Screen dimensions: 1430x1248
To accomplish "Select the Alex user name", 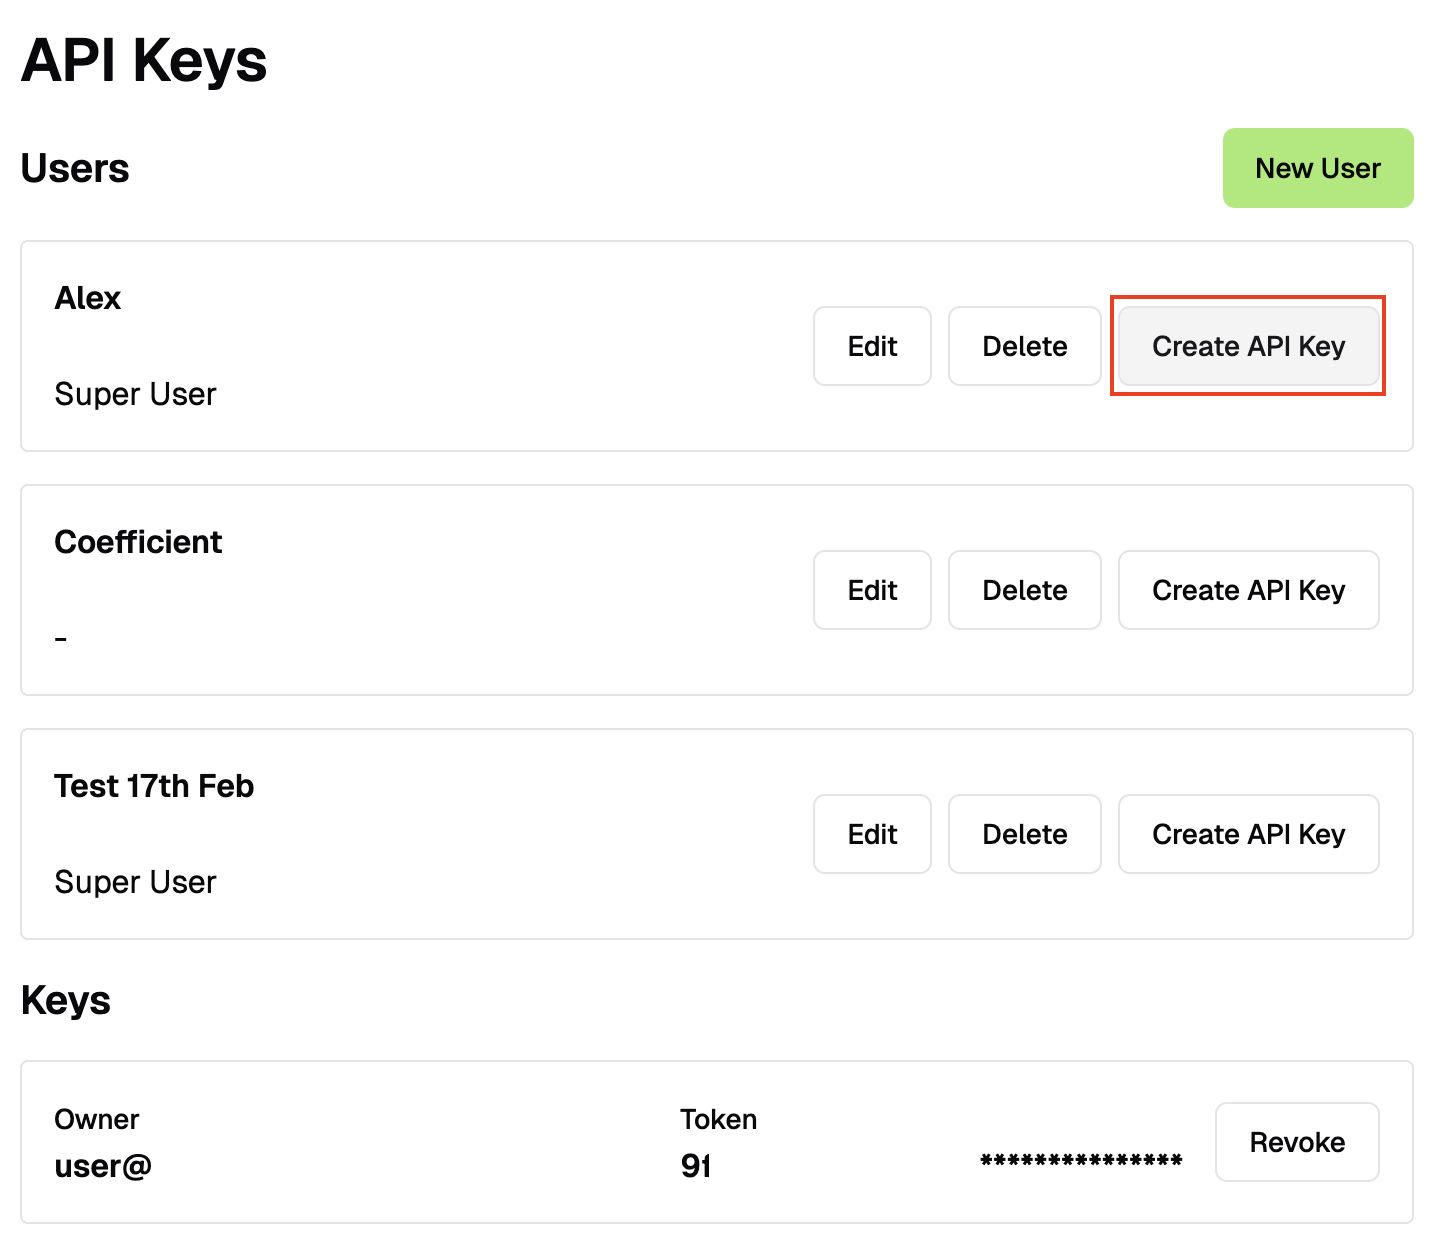I will coord(88,298).
